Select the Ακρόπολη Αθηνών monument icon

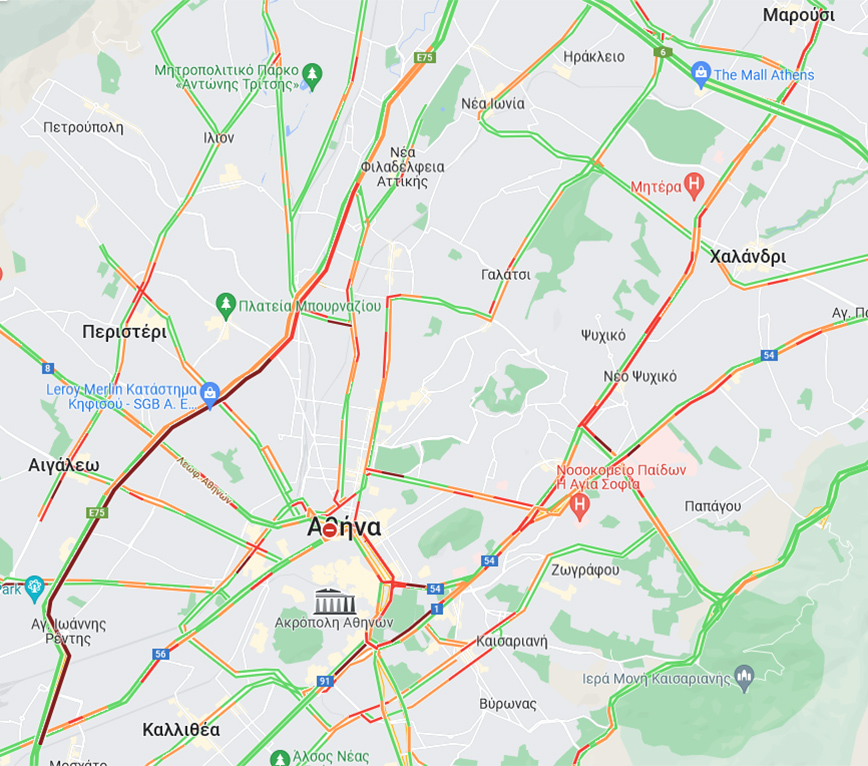click(x=334, y=602)
